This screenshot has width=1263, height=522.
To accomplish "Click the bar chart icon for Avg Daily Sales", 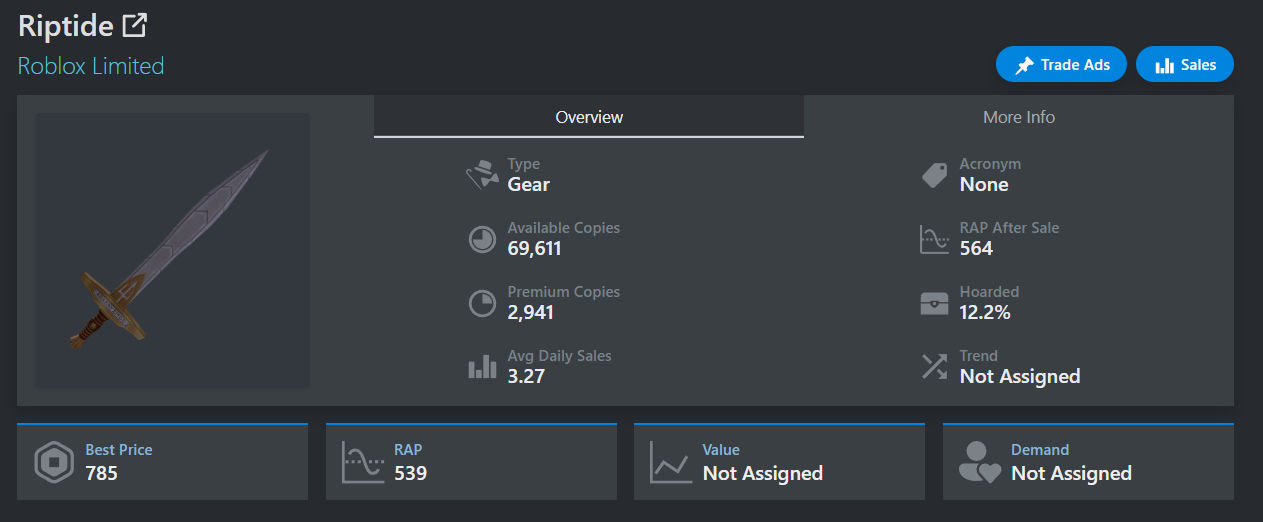I will [482, 367].
